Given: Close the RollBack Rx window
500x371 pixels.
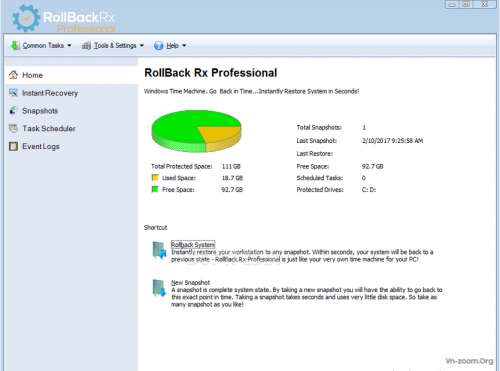Looking at the screenshot, I should coord(485,4).
